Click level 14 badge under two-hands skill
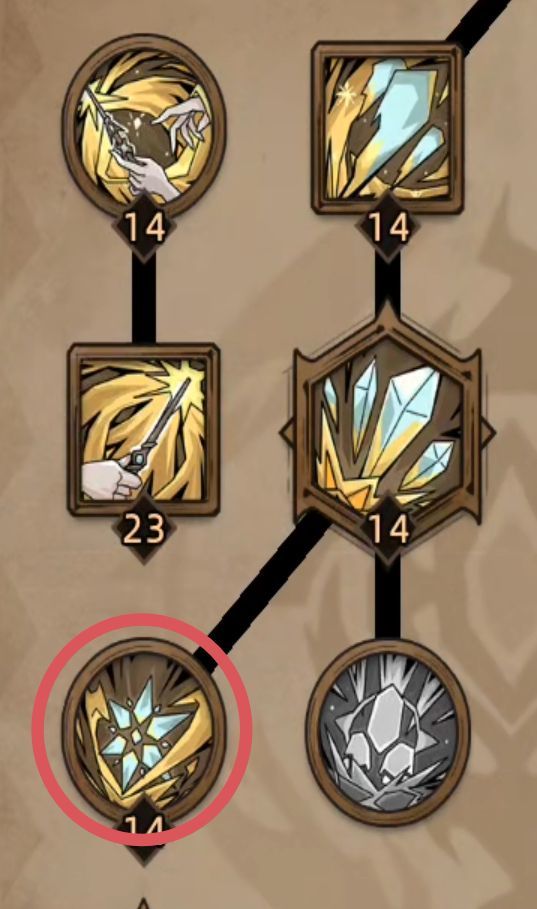This screenshot has height=909, width=537. [144, 228]
